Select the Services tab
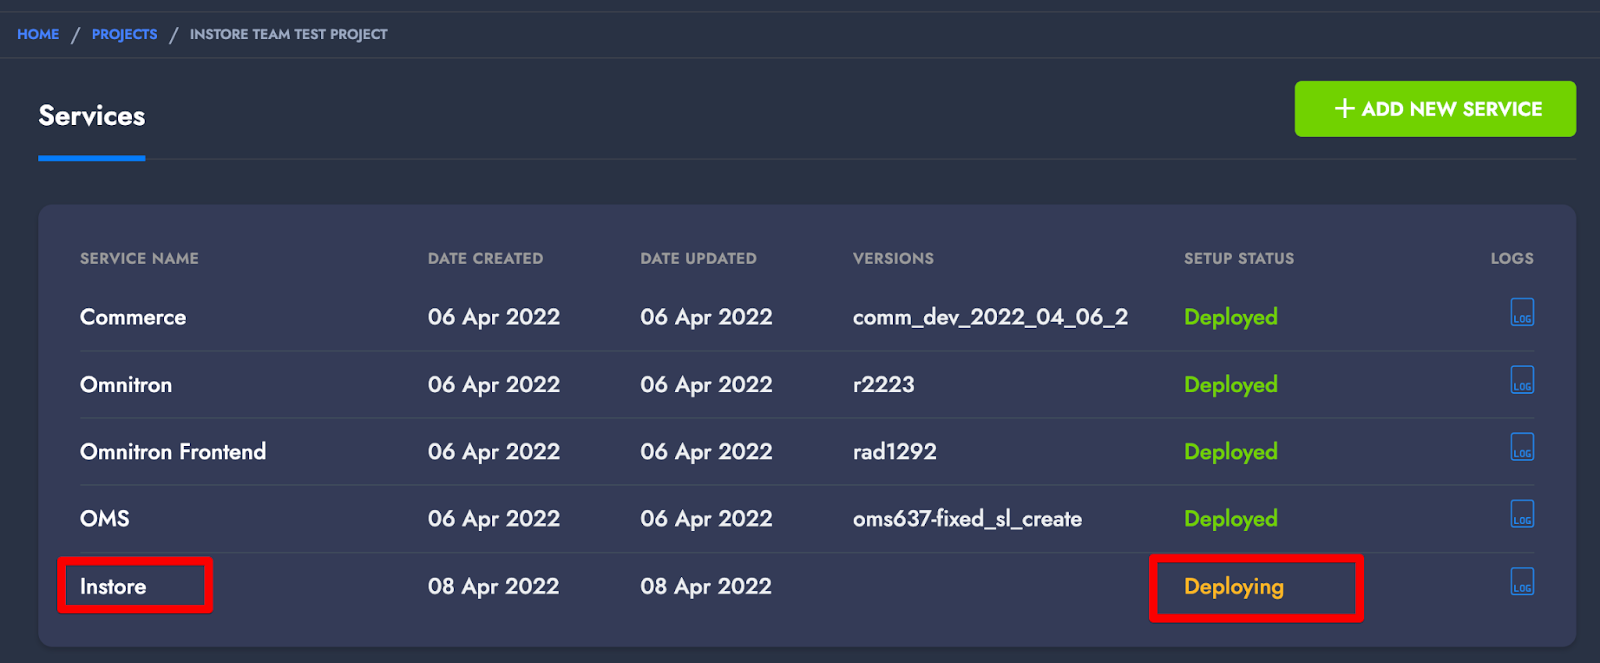This screenshot has height=663, width=1600. 92,117
